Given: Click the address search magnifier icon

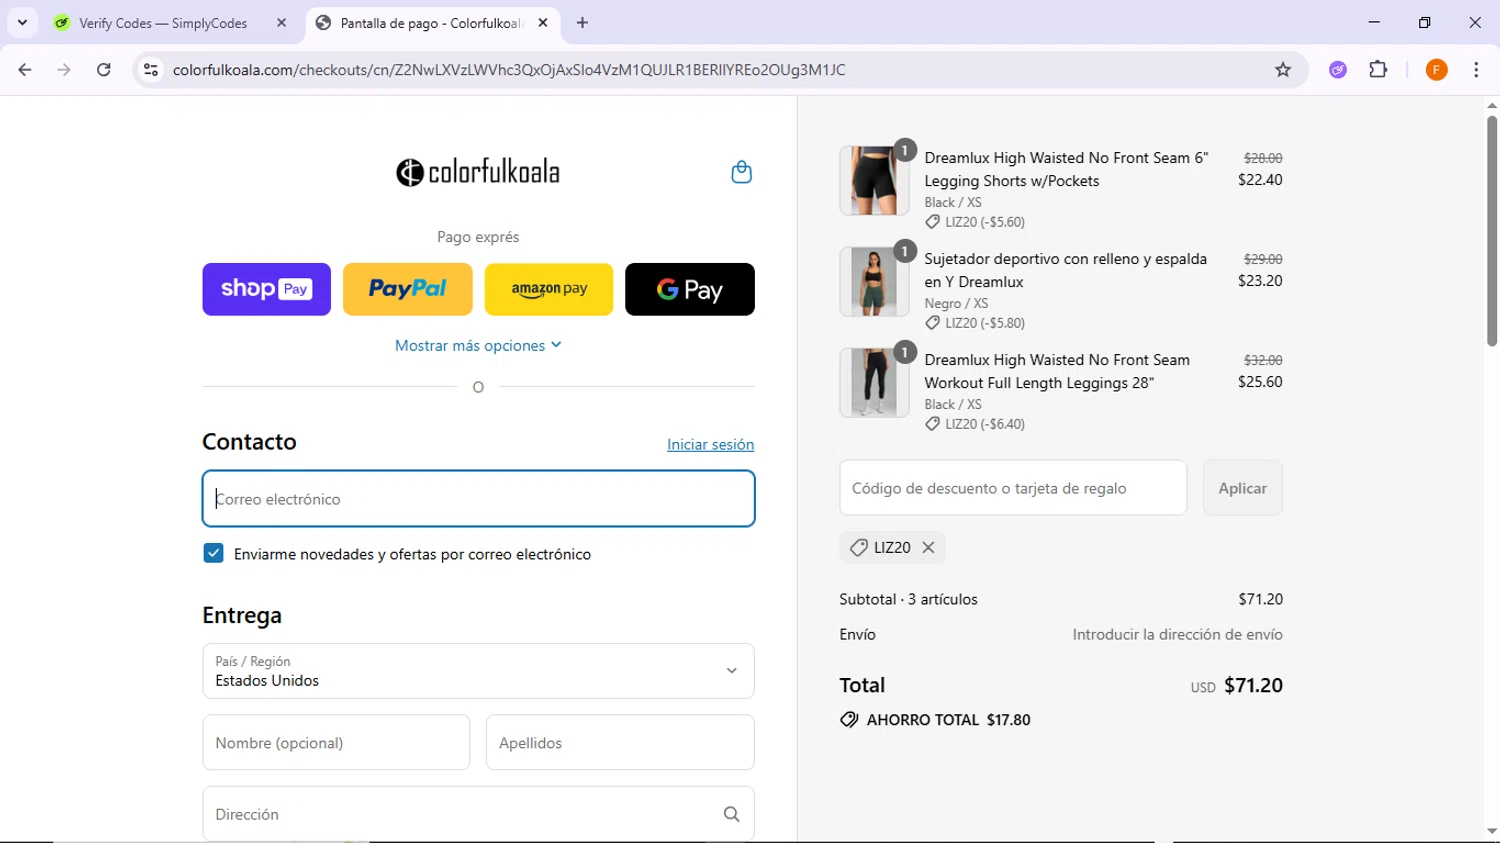Looking at the screenshot, I should pos(731,814).
